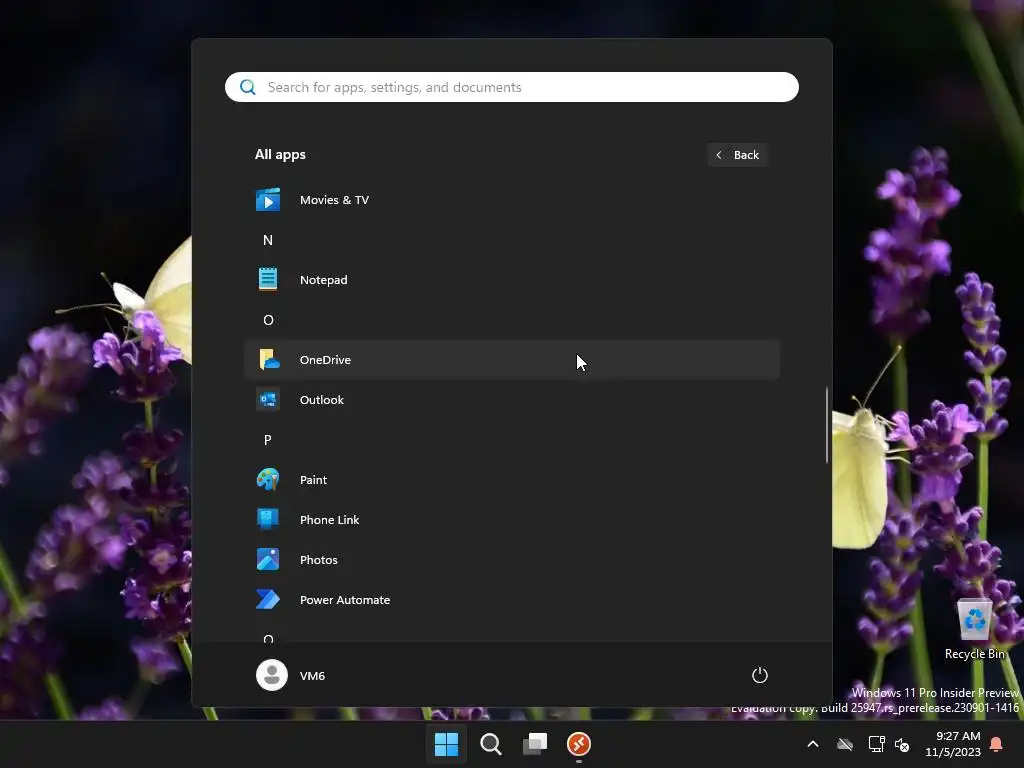The height and width of the screenshot is (768, 1024).
Task: Click the P letter group header
Action: click(x=268, y=440)
